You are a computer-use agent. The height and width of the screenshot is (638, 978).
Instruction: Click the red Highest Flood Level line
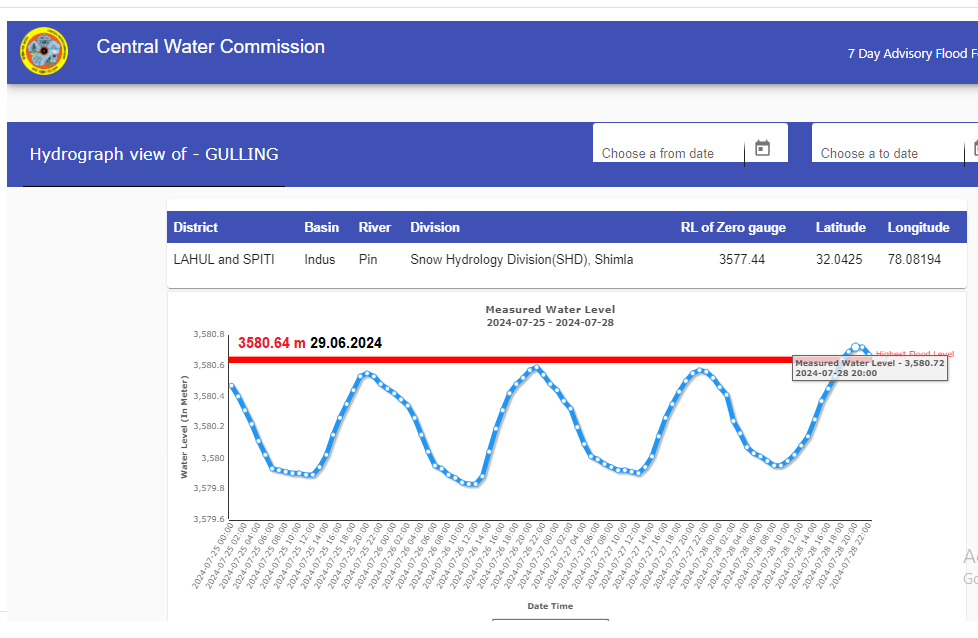pyautogui.click(x=500, y=359)
